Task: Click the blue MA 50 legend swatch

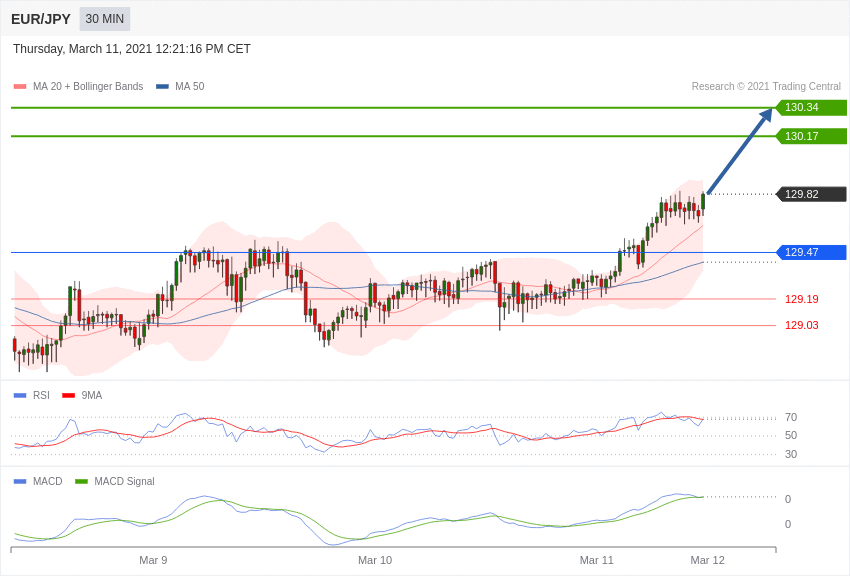Action: (162, 87)
